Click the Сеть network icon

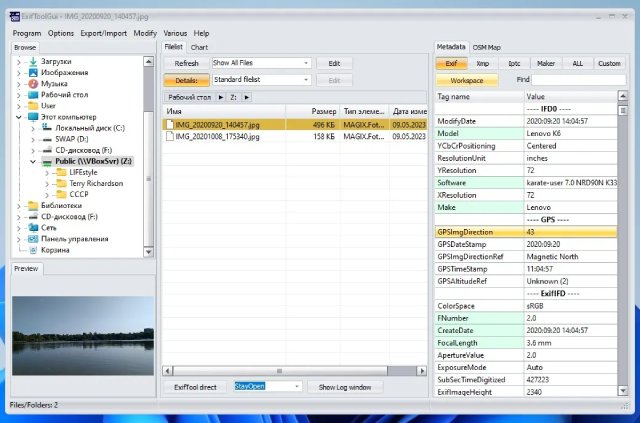click(x=34, y=227)
